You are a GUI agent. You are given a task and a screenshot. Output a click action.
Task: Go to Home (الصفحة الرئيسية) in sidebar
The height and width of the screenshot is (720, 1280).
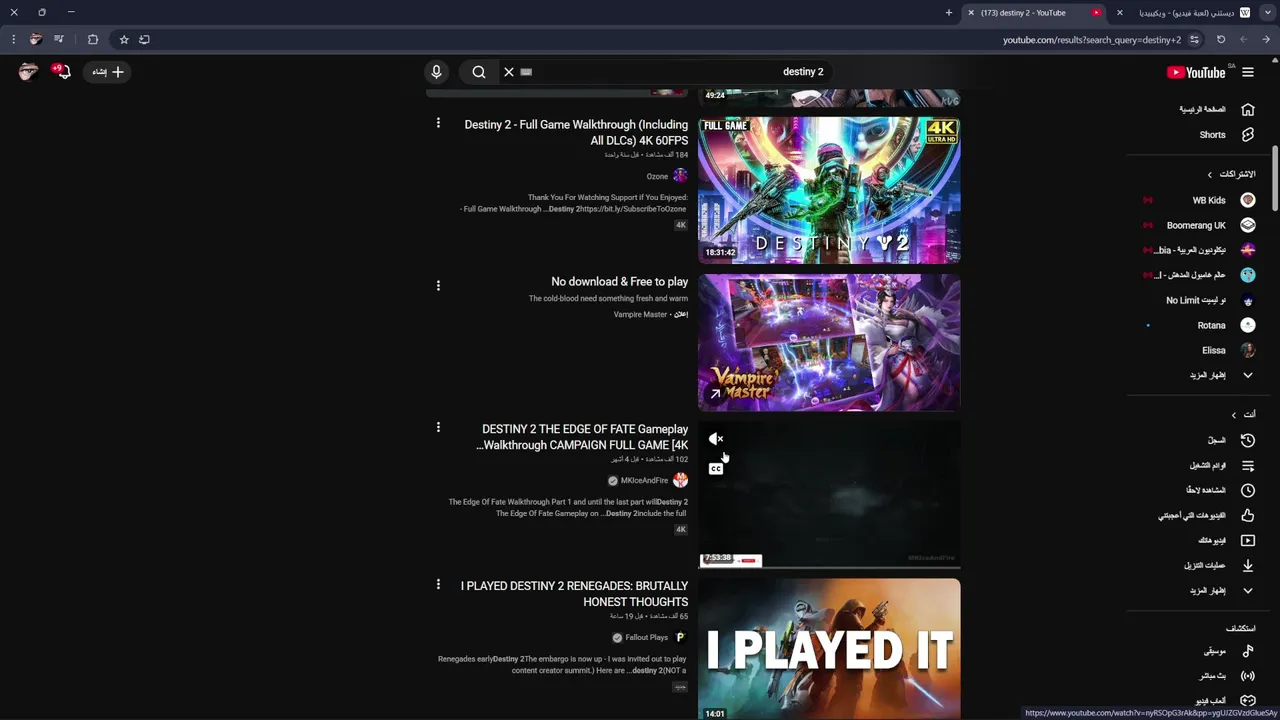1217,109
